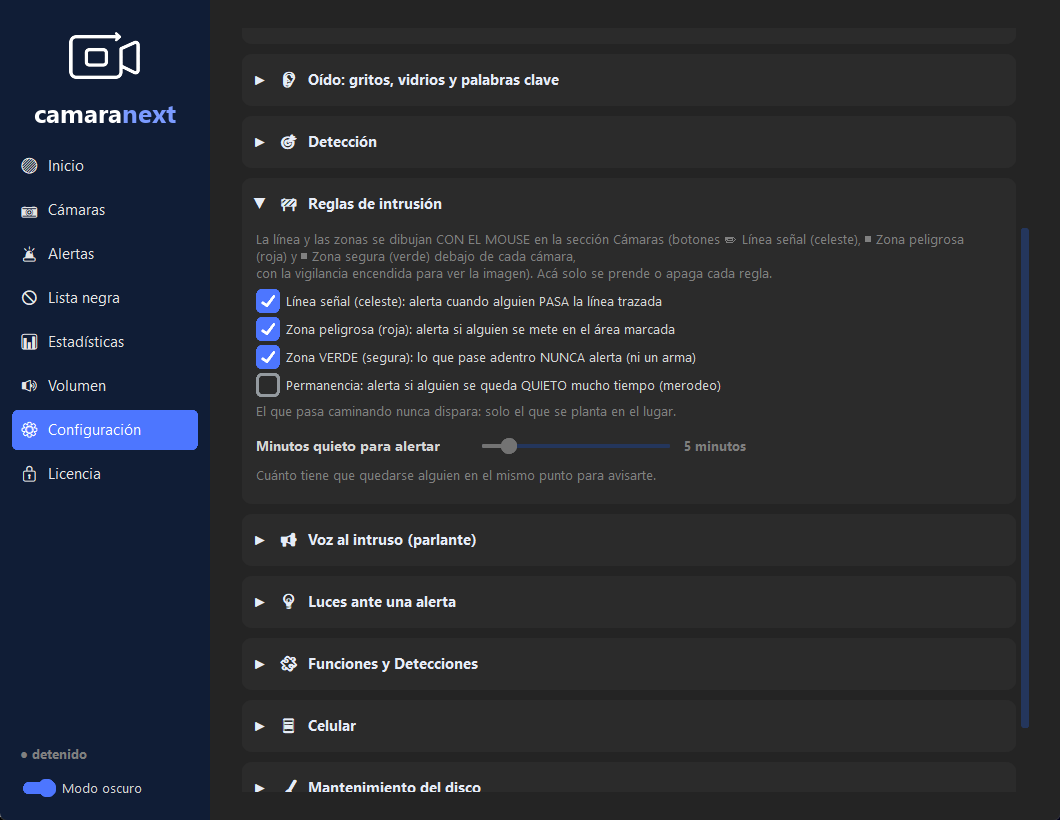Click the 'Detección' section heading

pos(342,142)
